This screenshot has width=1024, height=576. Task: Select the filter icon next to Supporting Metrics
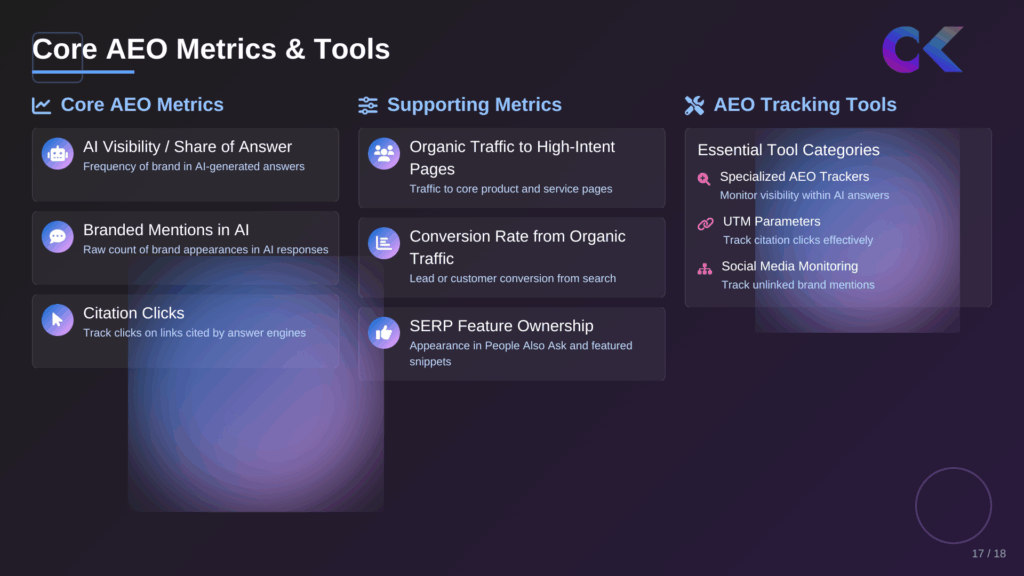[x=367, y=105]
